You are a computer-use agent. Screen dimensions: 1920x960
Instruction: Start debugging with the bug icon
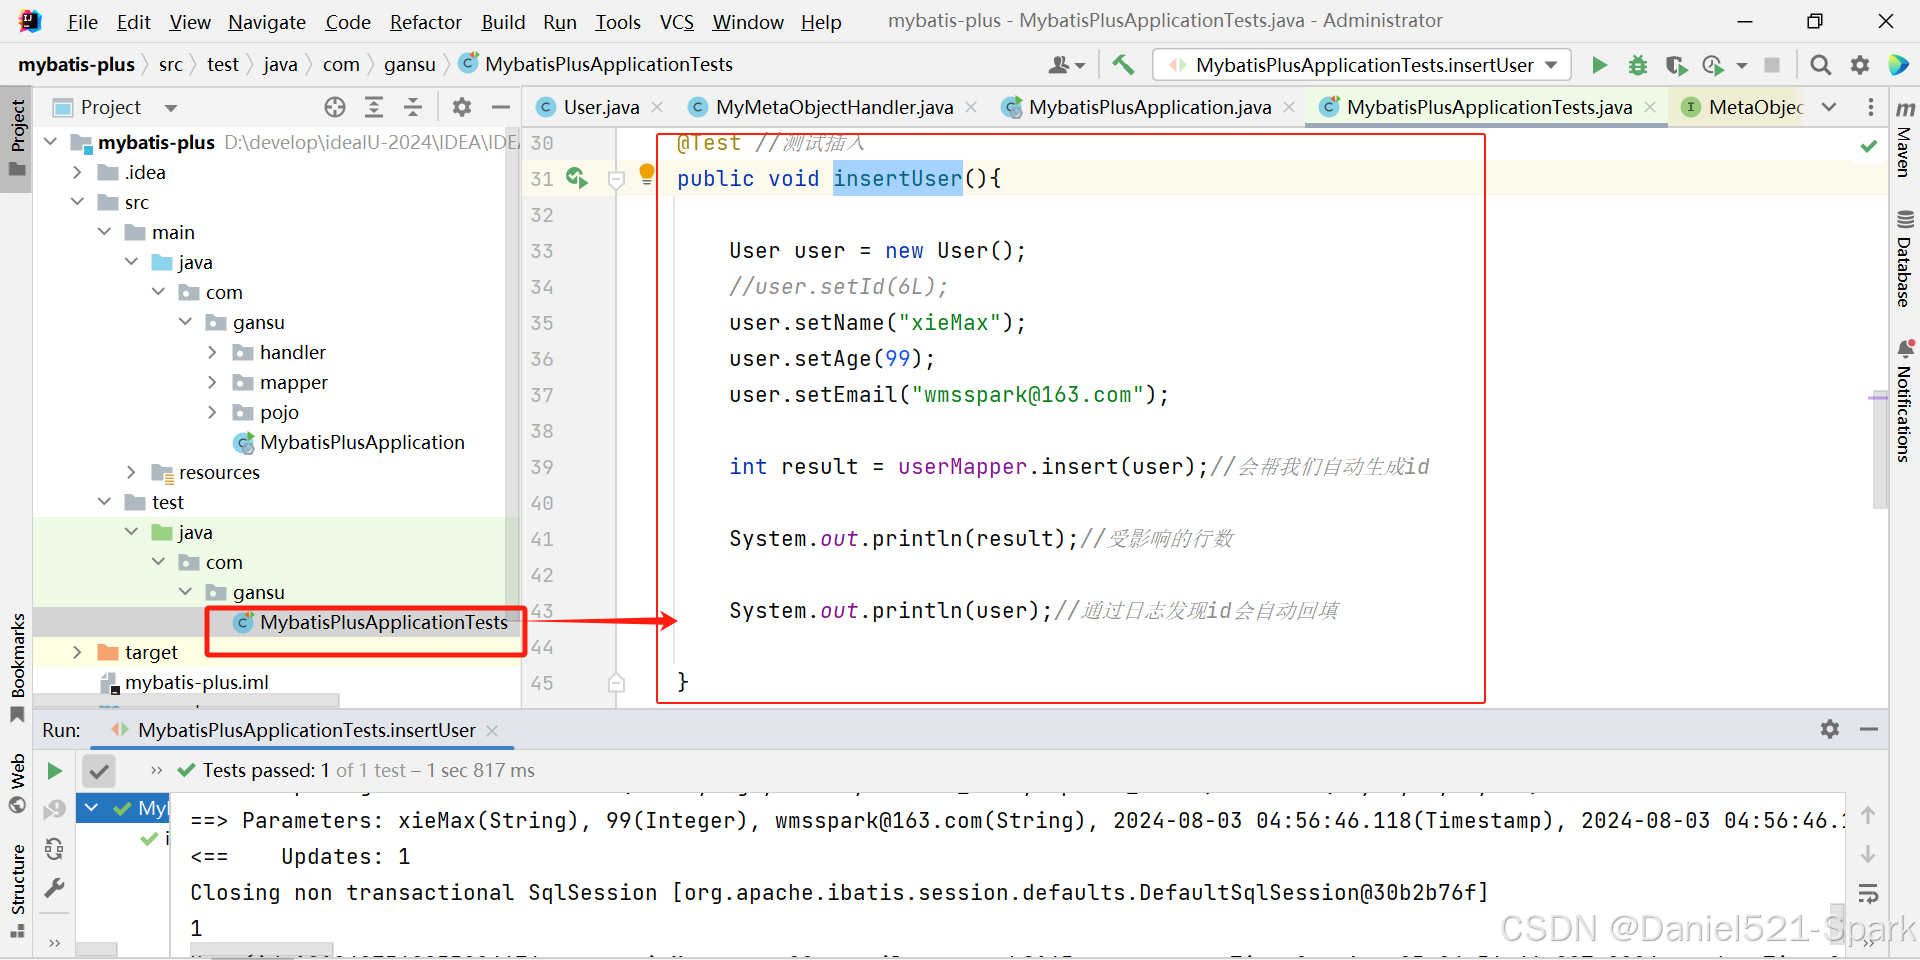[x=1638, y=65]
